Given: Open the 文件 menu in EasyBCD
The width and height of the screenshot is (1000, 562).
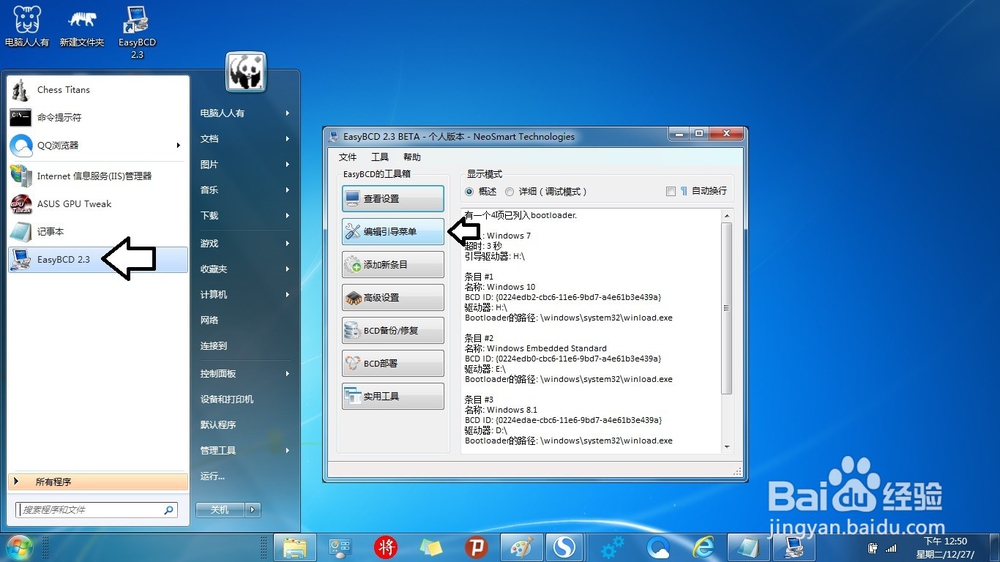Looking at the screenshot, I should click(348, 157).
